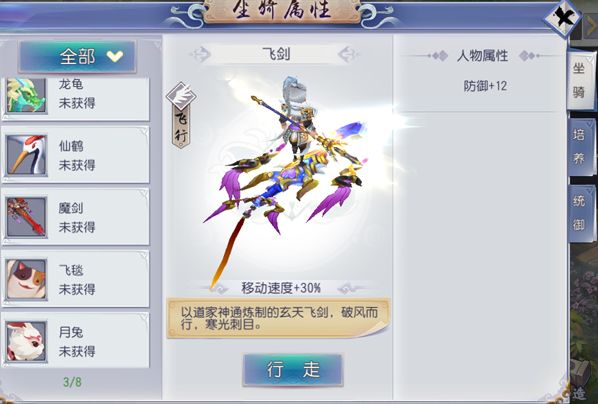598x404 pixels.
Task: Click the 移动速度+30% label
Action: (281, 288)
